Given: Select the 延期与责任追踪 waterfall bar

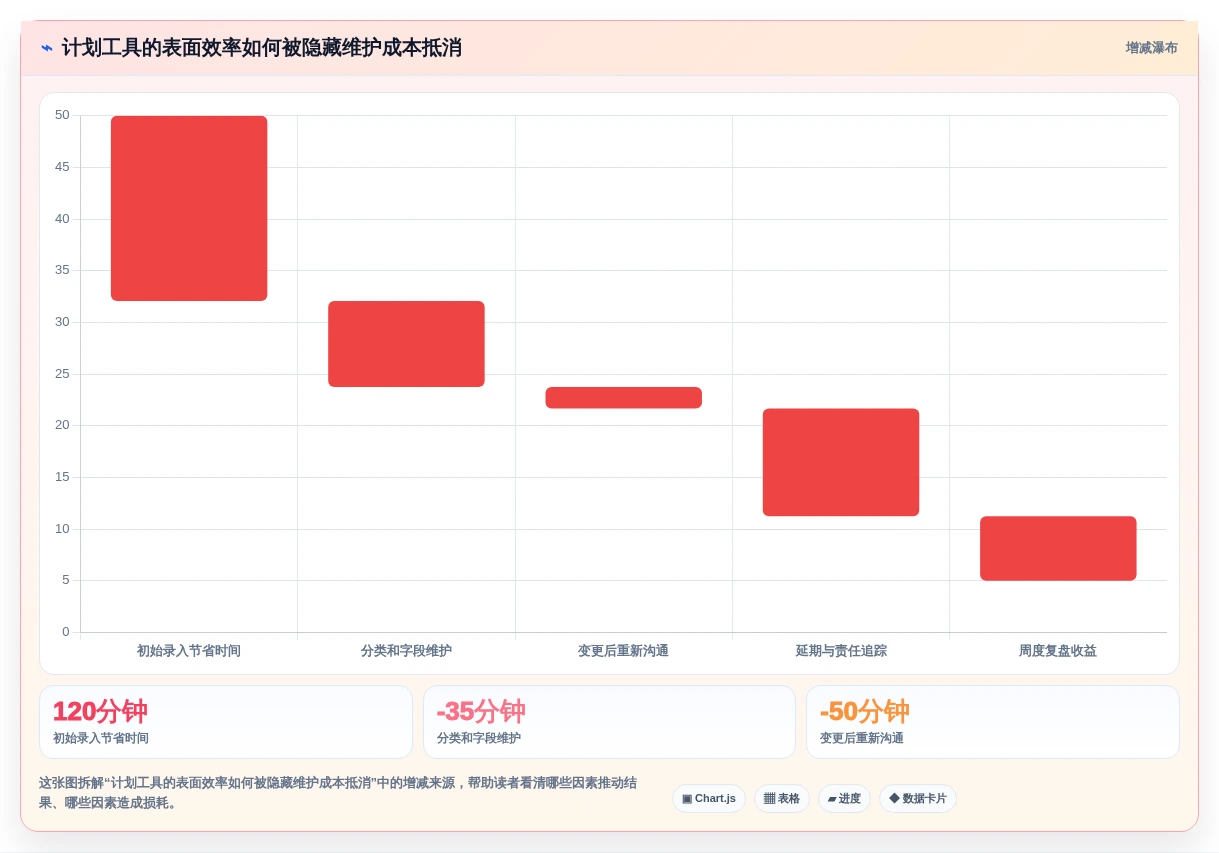Looking at the screenshot, I should (841, 462).
